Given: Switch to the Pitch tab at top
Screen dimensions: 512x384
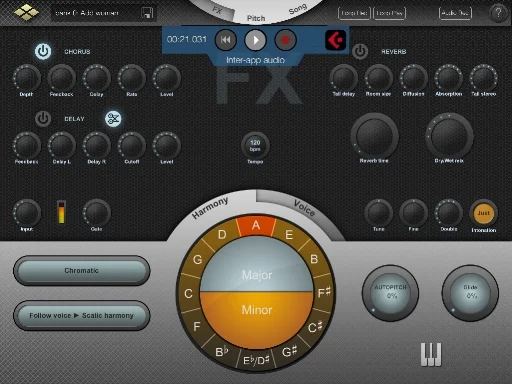Looking at the screenshot, I should tap(256, 18).
